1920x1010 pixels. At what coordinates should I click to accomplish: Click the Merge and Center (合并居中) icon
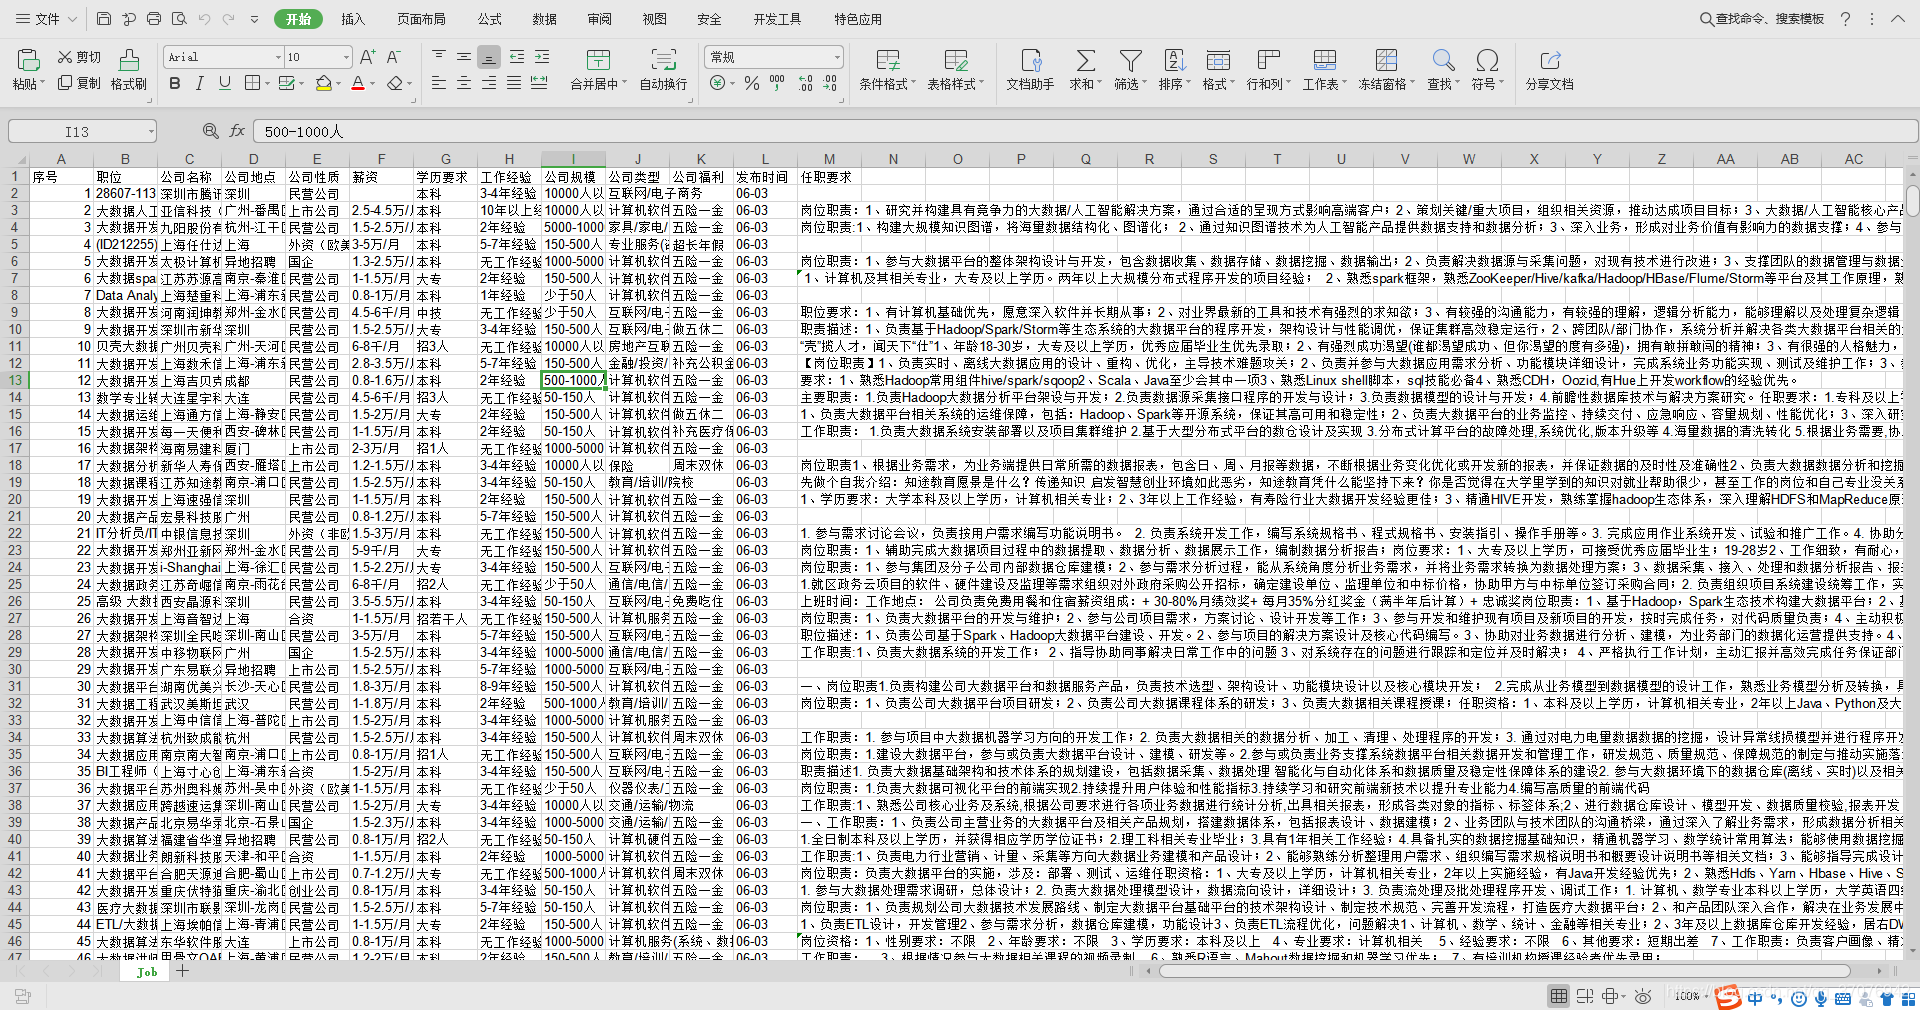click(598, 60)
